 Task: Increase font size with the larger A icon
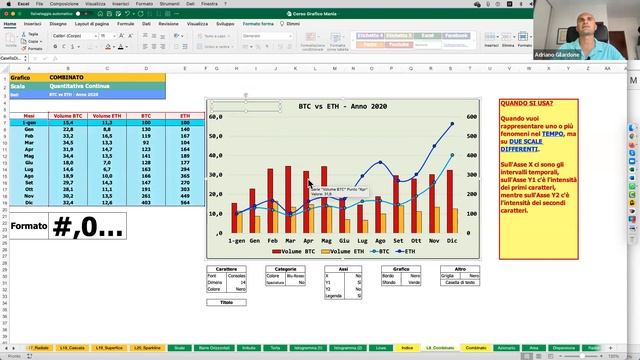point(121,36)
